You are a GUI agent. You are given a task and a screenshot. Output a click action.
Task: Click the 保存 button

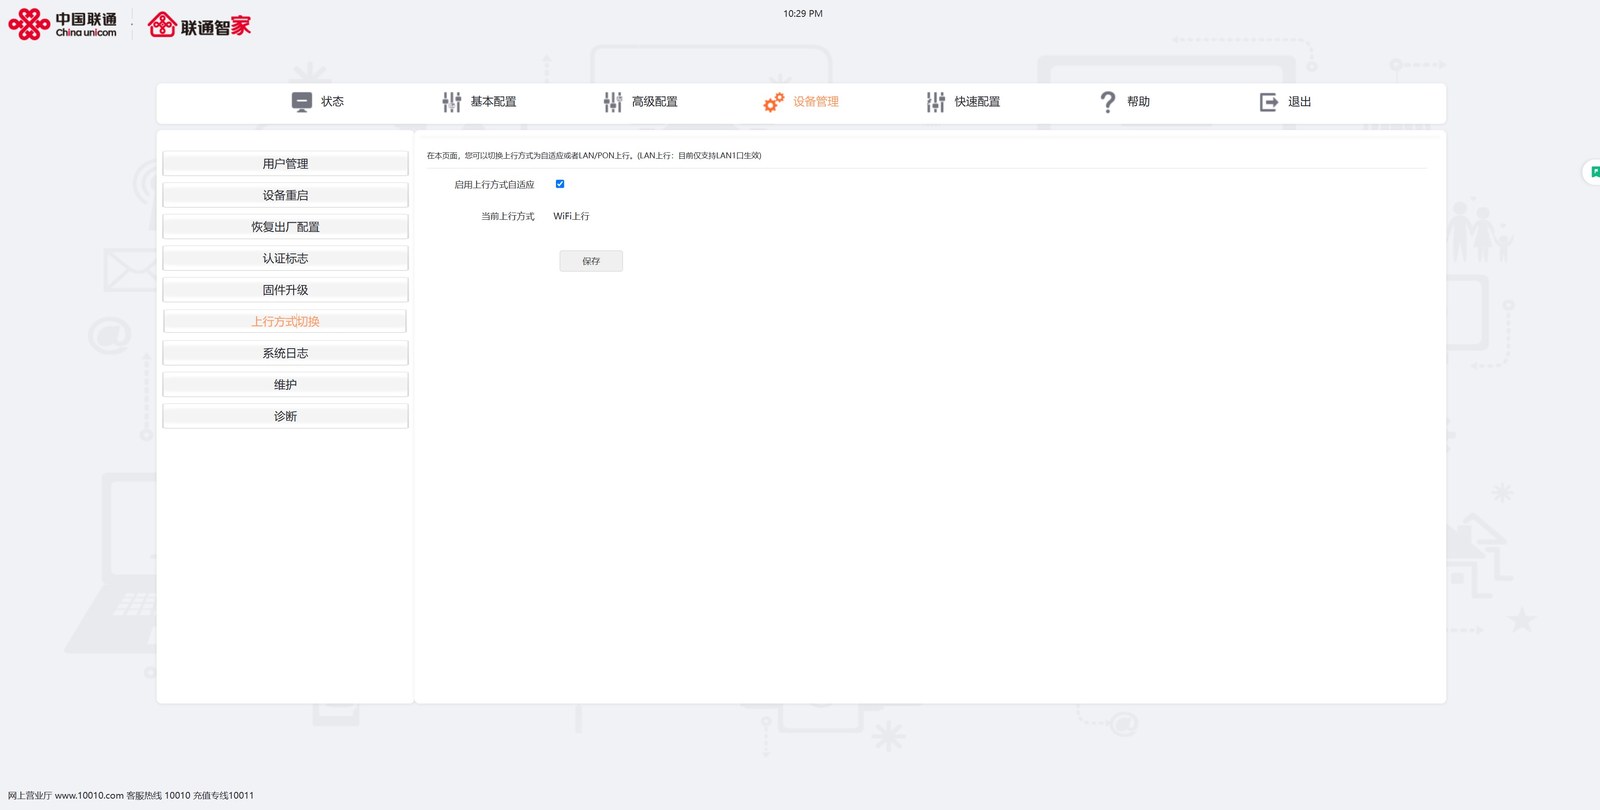[591, 261]
